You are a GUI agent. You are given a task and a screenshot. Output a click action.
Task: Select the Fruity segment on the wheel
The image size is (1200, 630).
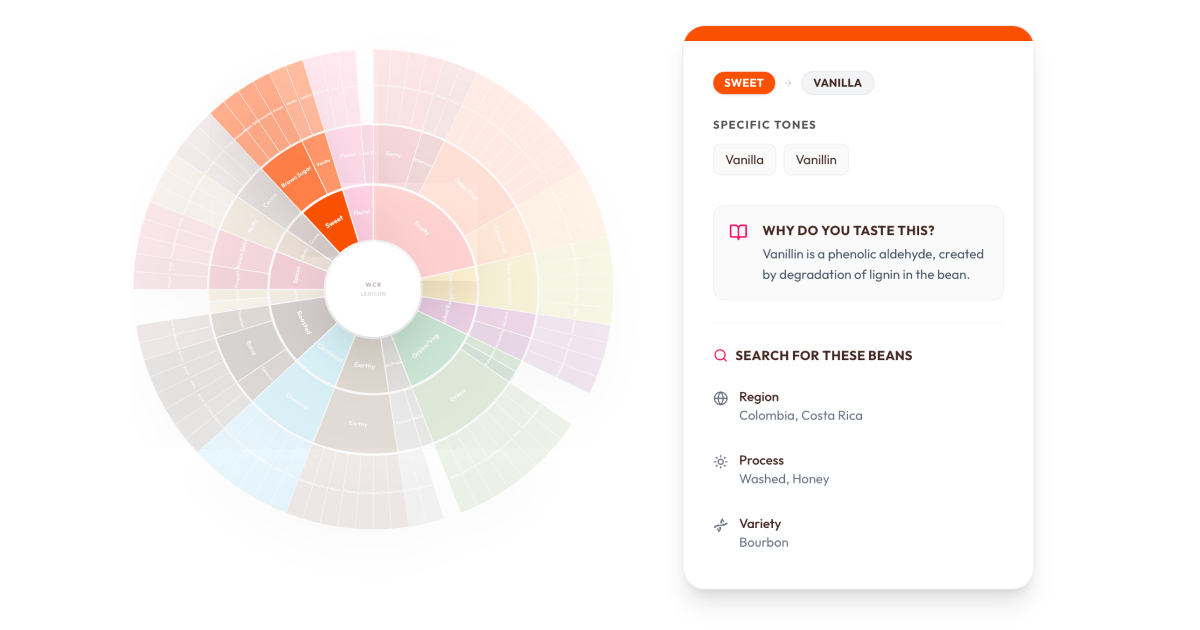[421, 227]
